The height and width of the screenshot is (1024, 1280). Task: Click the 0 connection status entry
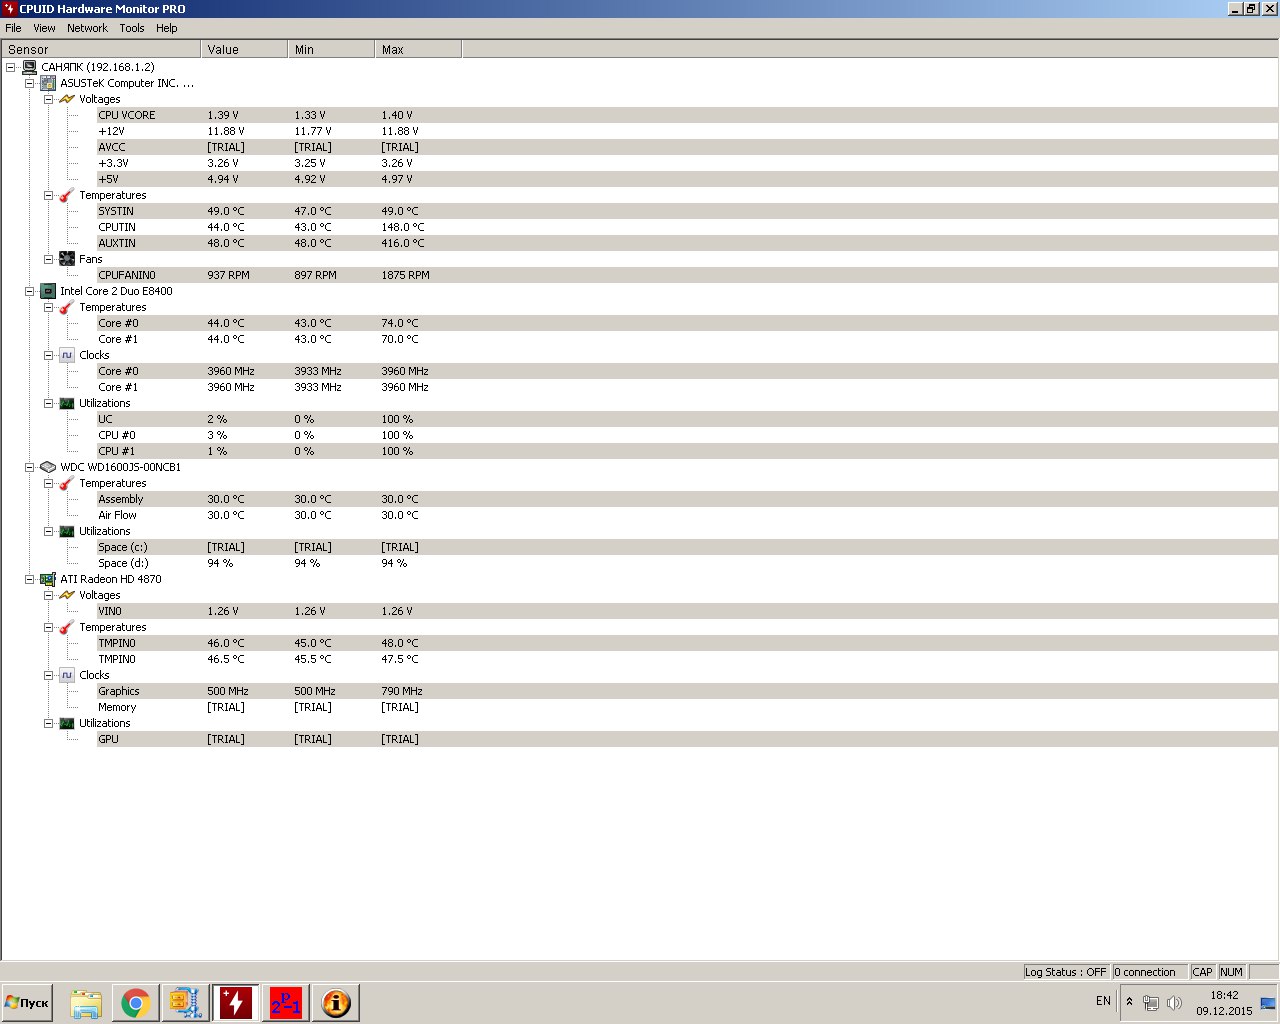[x=1149, y=972]
